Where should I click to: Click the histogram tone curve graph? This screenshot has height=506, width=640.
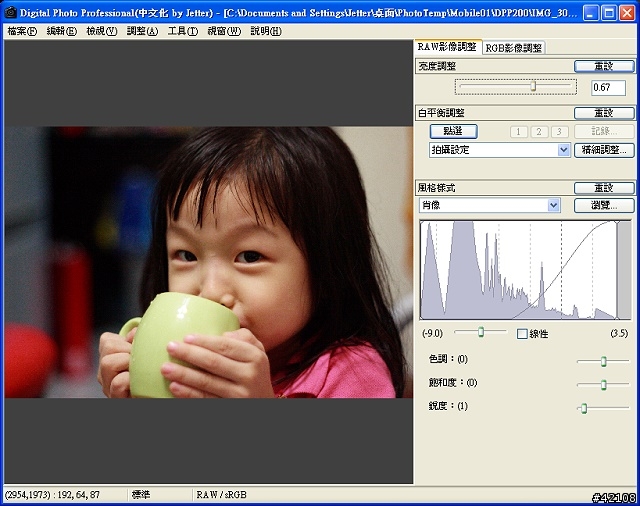coord(525,270)
